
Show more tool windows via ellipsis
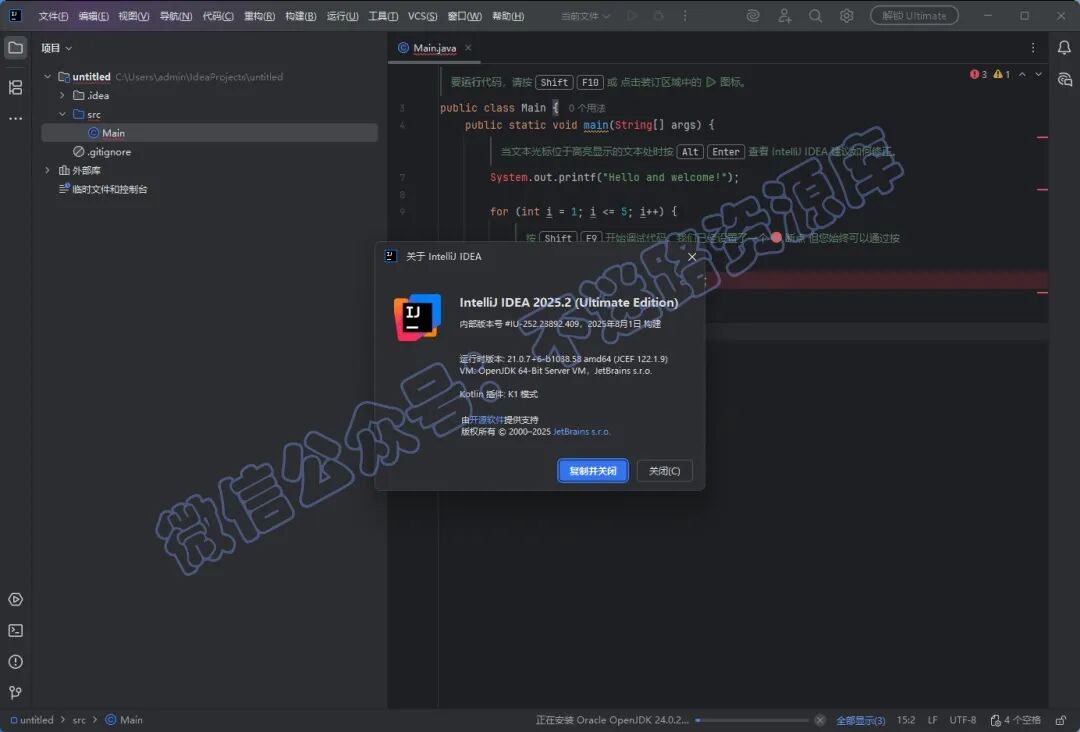15,118
